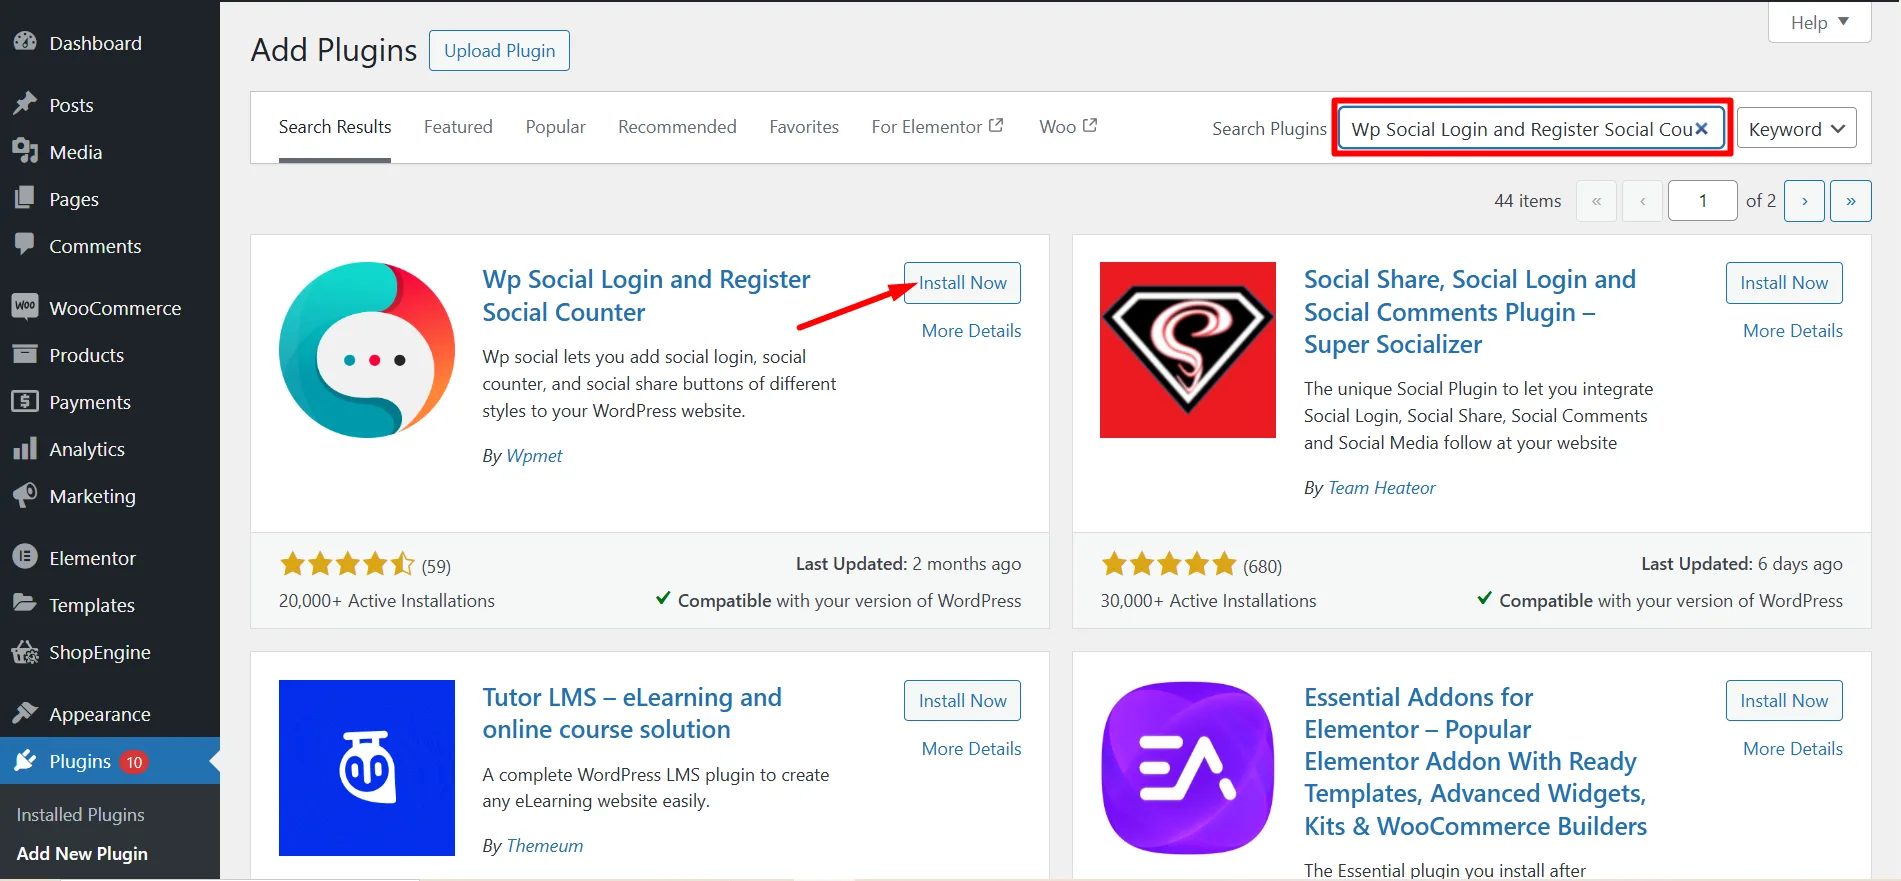Open Installed Plugins submenu item
Image resolution: width=1901 pixels, height=881 pixels.
(80, 814)
